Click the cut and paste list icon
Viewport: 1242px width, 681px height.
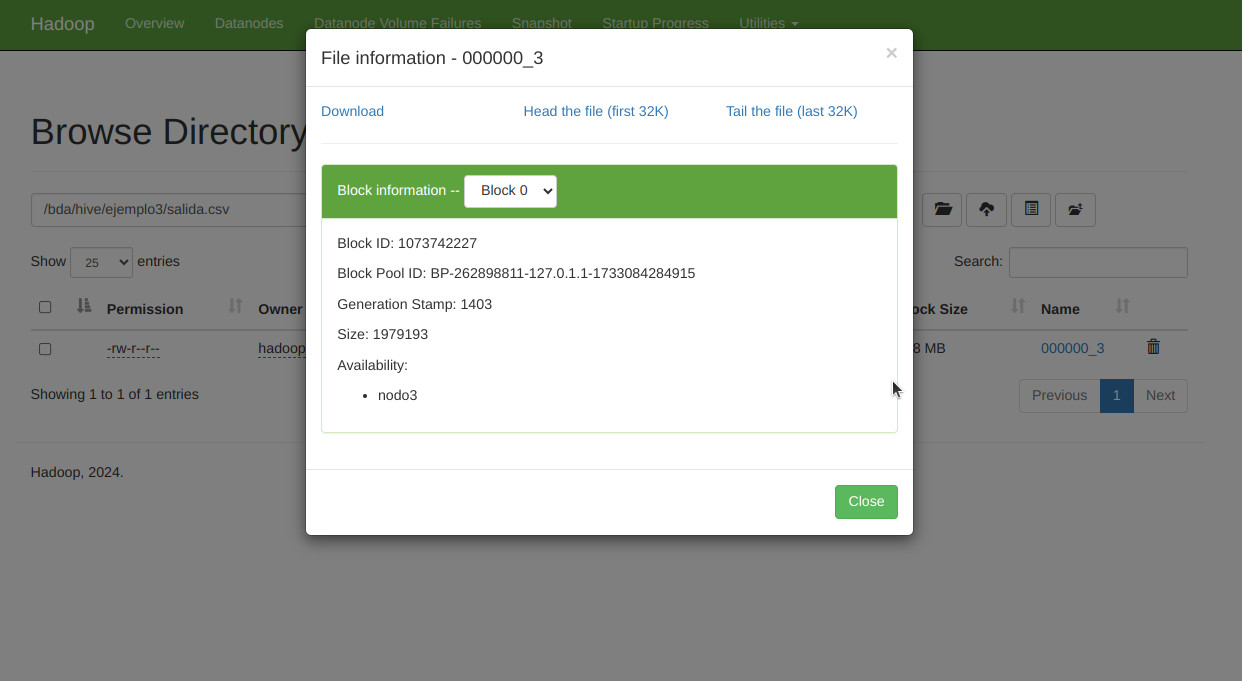coord(1031,209)
